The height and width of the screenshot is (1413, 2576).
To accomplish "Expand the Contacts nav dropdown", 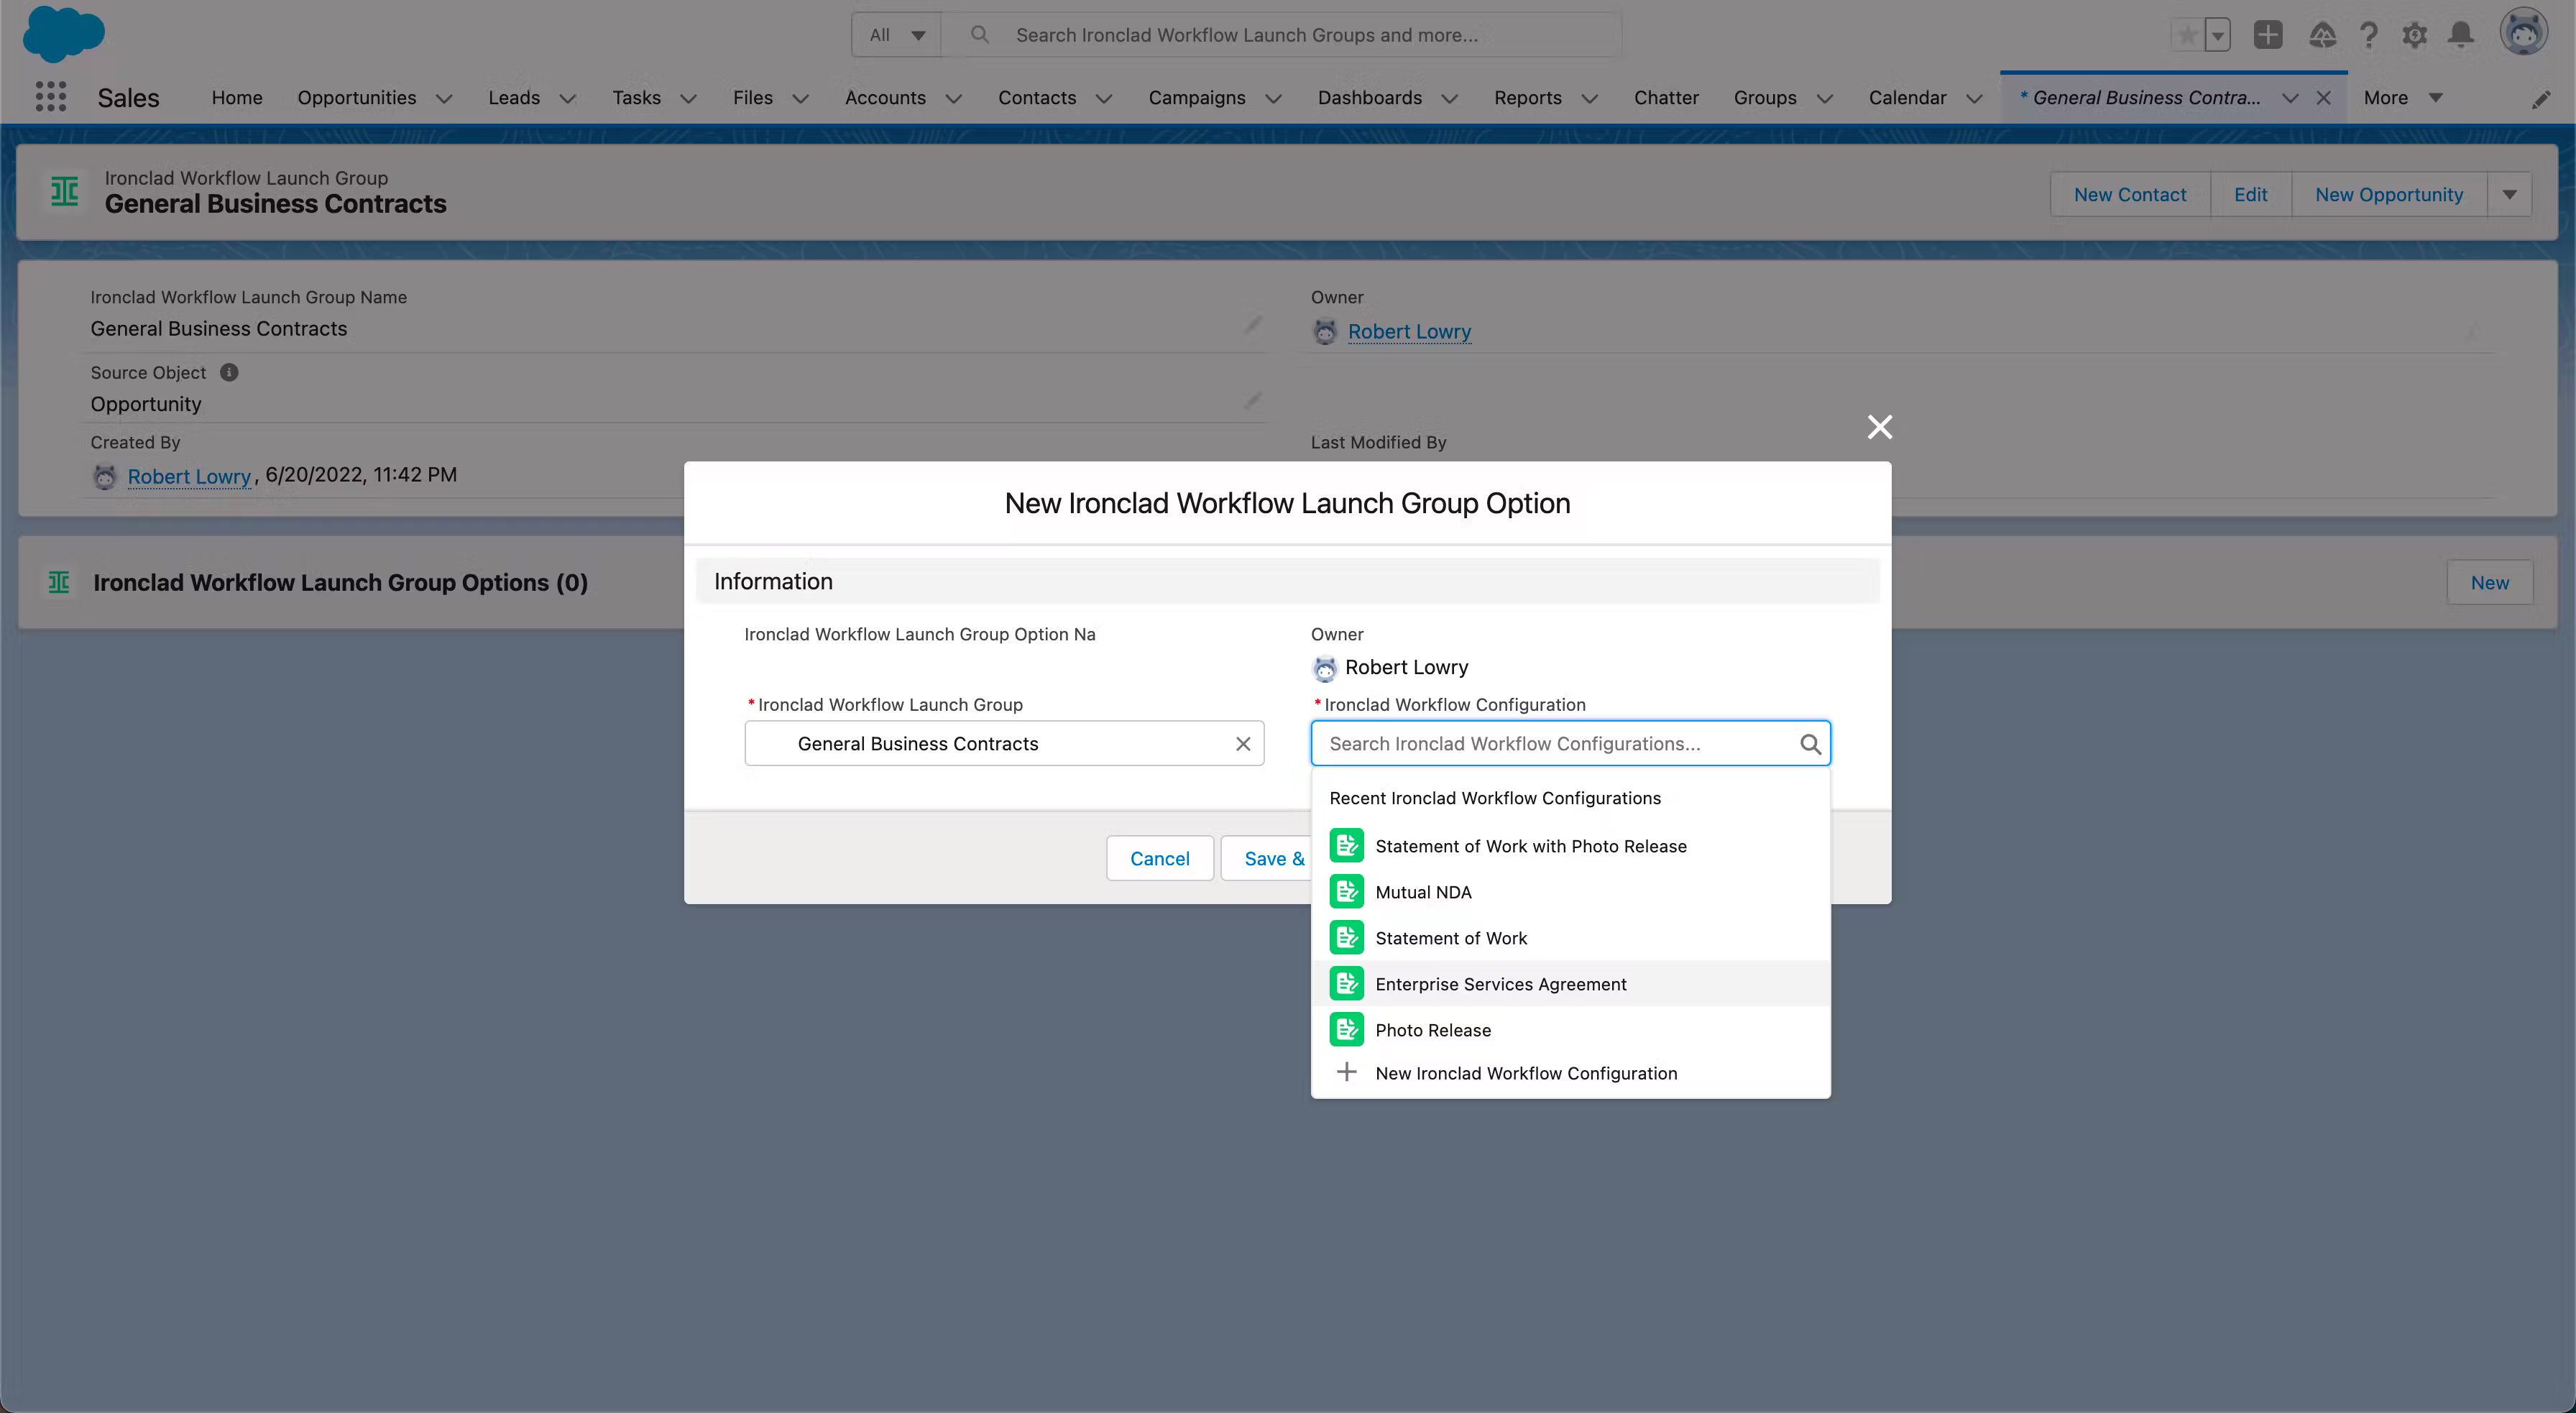I will 1104,98.
